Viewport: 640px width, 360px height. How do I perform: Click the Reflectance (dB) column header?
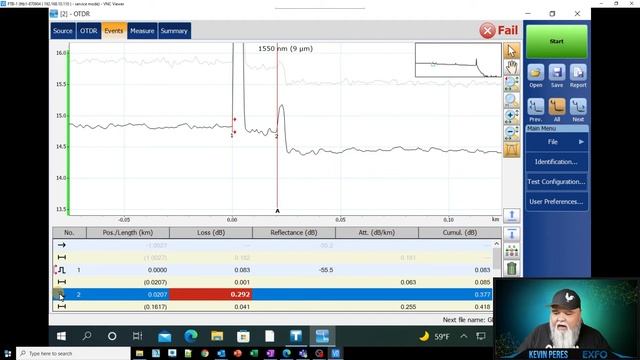tap(294, 233)
